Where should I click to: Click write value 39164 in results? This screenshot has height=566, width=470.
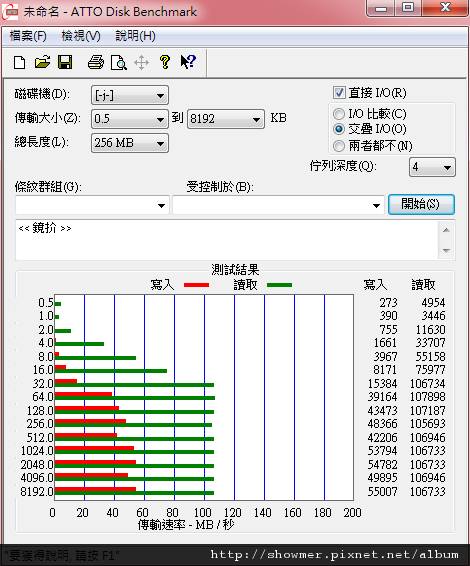click(382, 397)
